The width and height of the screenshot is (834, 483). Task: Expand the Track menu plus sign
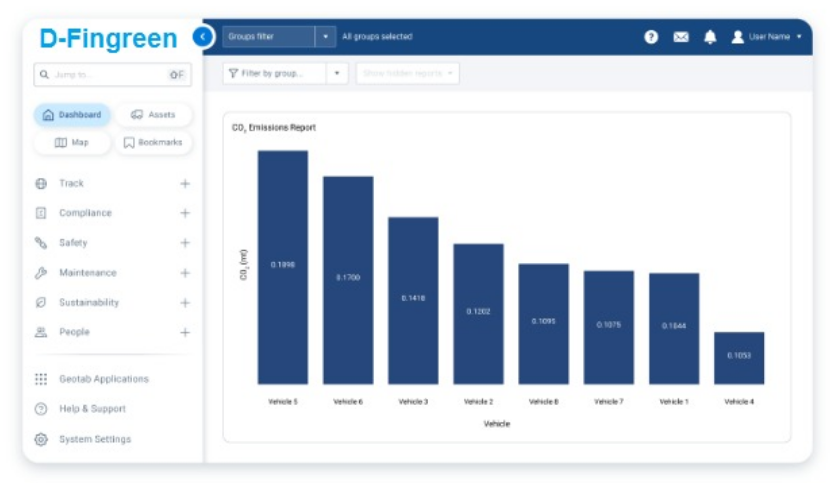click(185, 184)
